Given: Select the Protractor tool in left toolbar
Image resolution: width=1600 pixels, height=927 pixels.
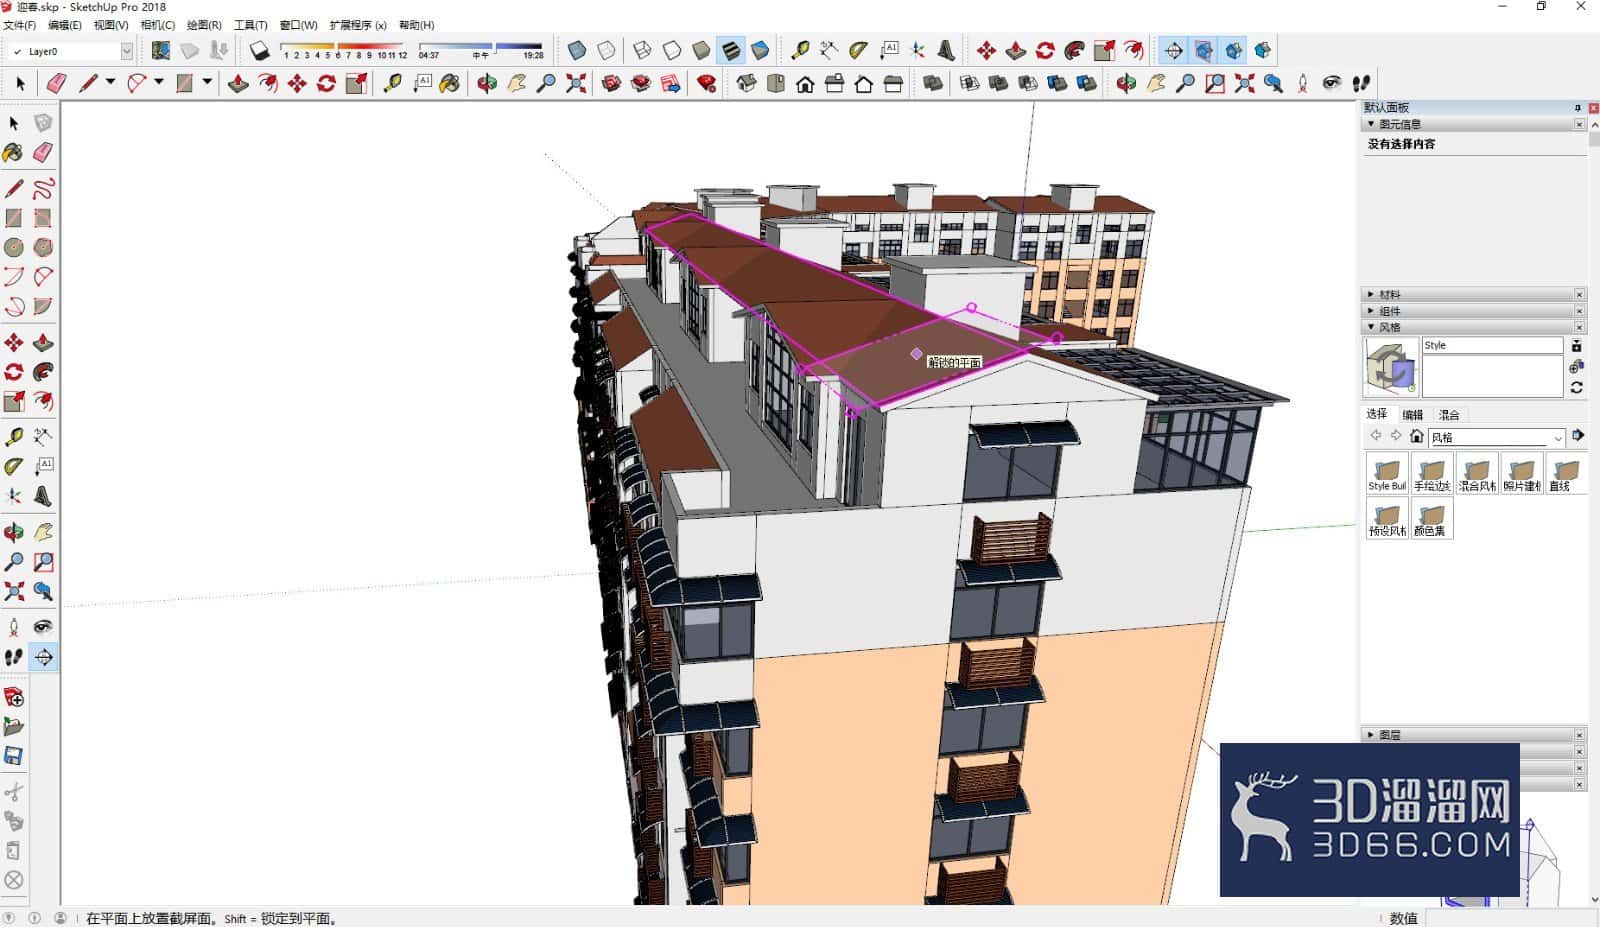Looking at the screenshot, I should click(x=14, y=466).
